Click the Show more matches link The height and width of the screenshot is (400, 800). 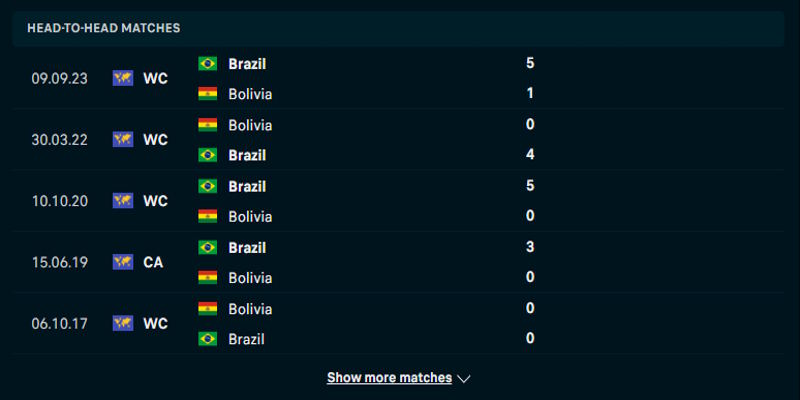[x=389, y=378]
